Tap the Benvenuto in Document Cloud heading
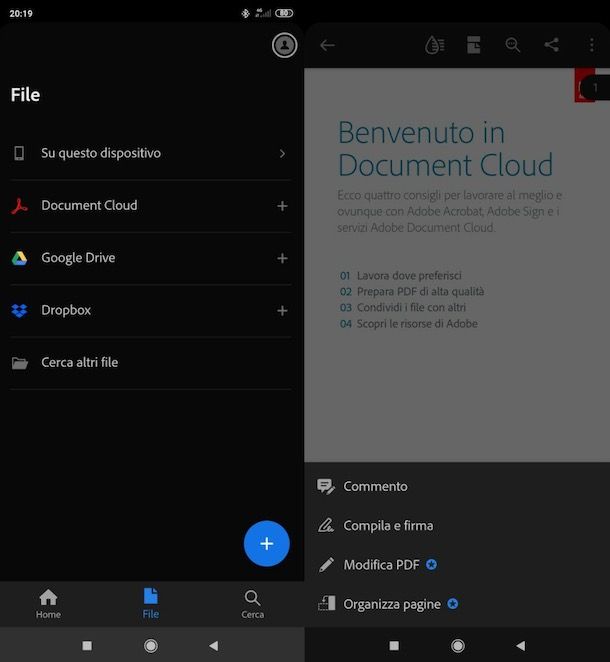The height and width of the screenshot is (662, 610). [x=445, y=149]
